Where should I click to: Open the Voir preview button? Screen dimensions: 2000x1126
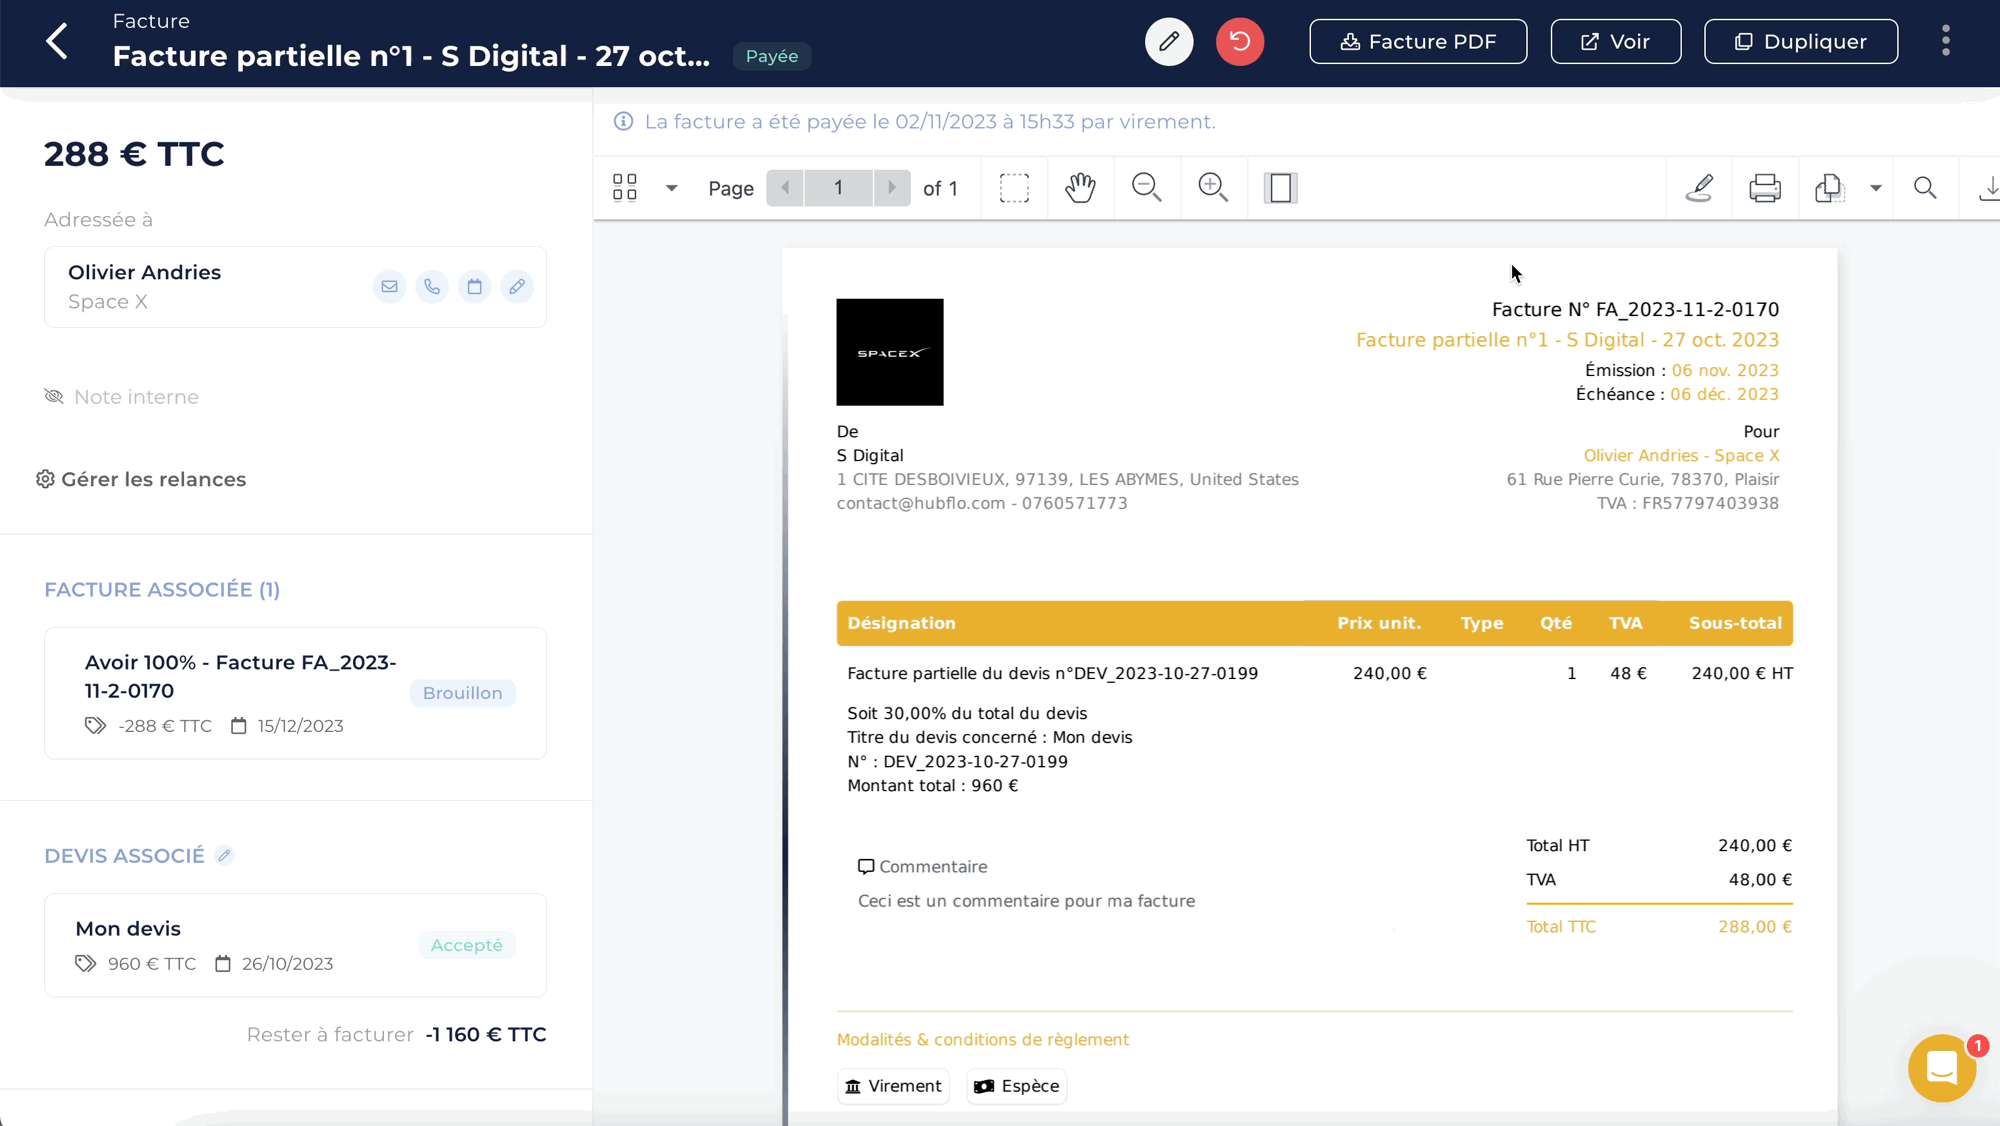tap(1616, 42)
